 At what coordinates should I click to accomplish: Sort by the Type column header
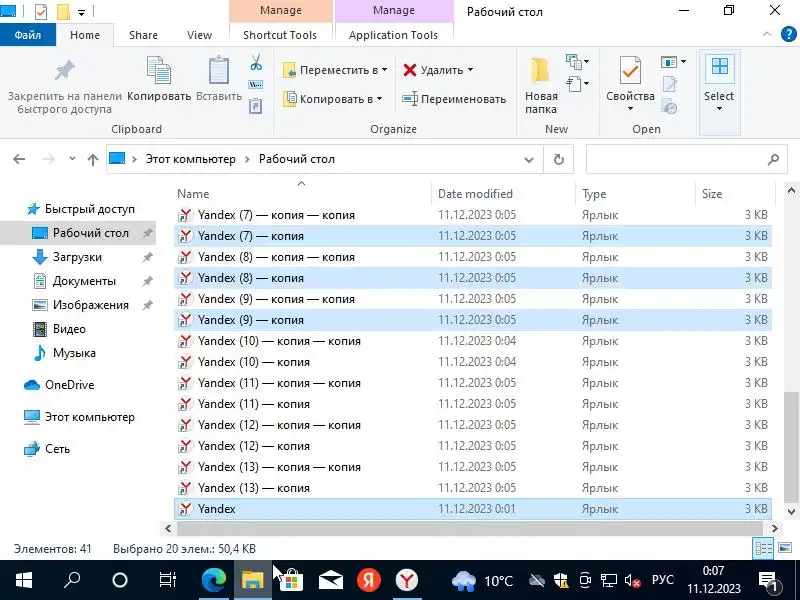pyautogui.click(x=635, y=193)
